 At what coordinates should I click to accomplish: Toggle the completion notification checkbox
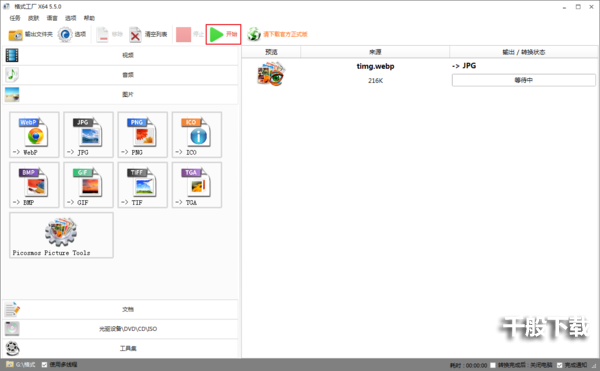point(559,365)
